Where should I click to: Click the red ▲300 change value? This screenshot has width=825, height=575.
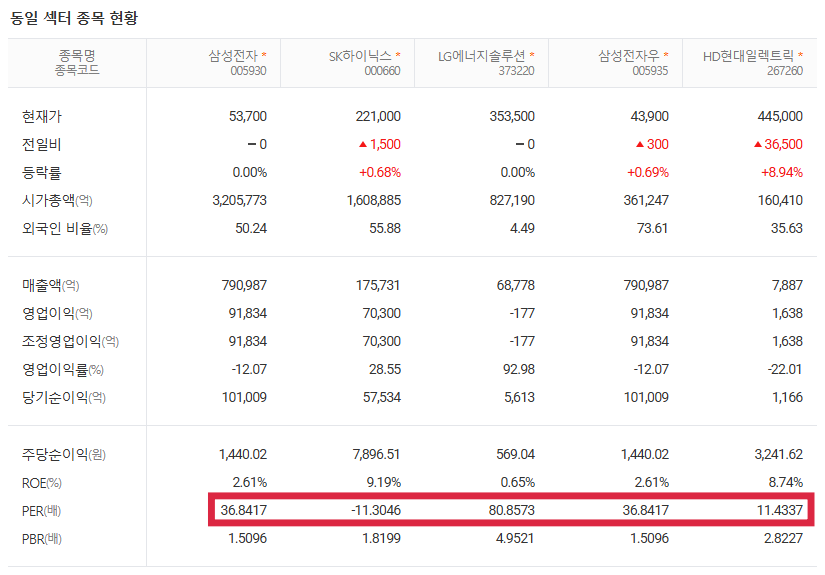652,144
